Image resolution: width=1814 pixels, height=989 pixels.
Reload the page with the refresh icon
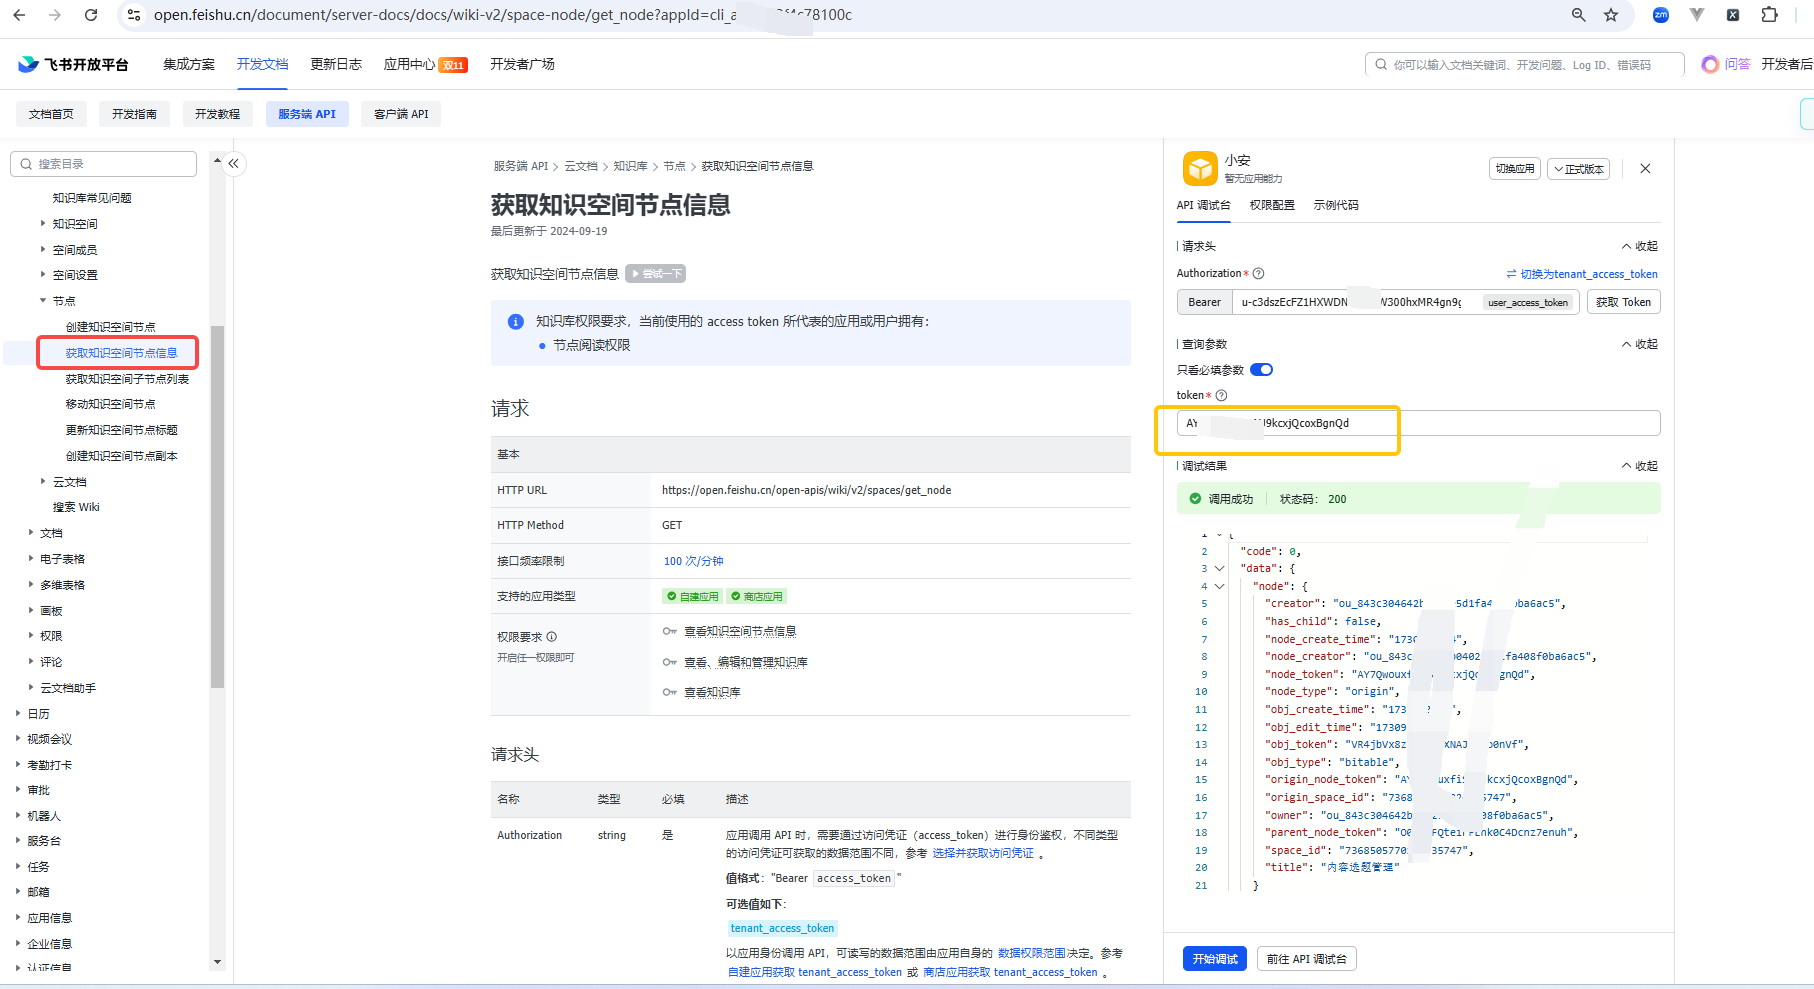pos(91,15)
